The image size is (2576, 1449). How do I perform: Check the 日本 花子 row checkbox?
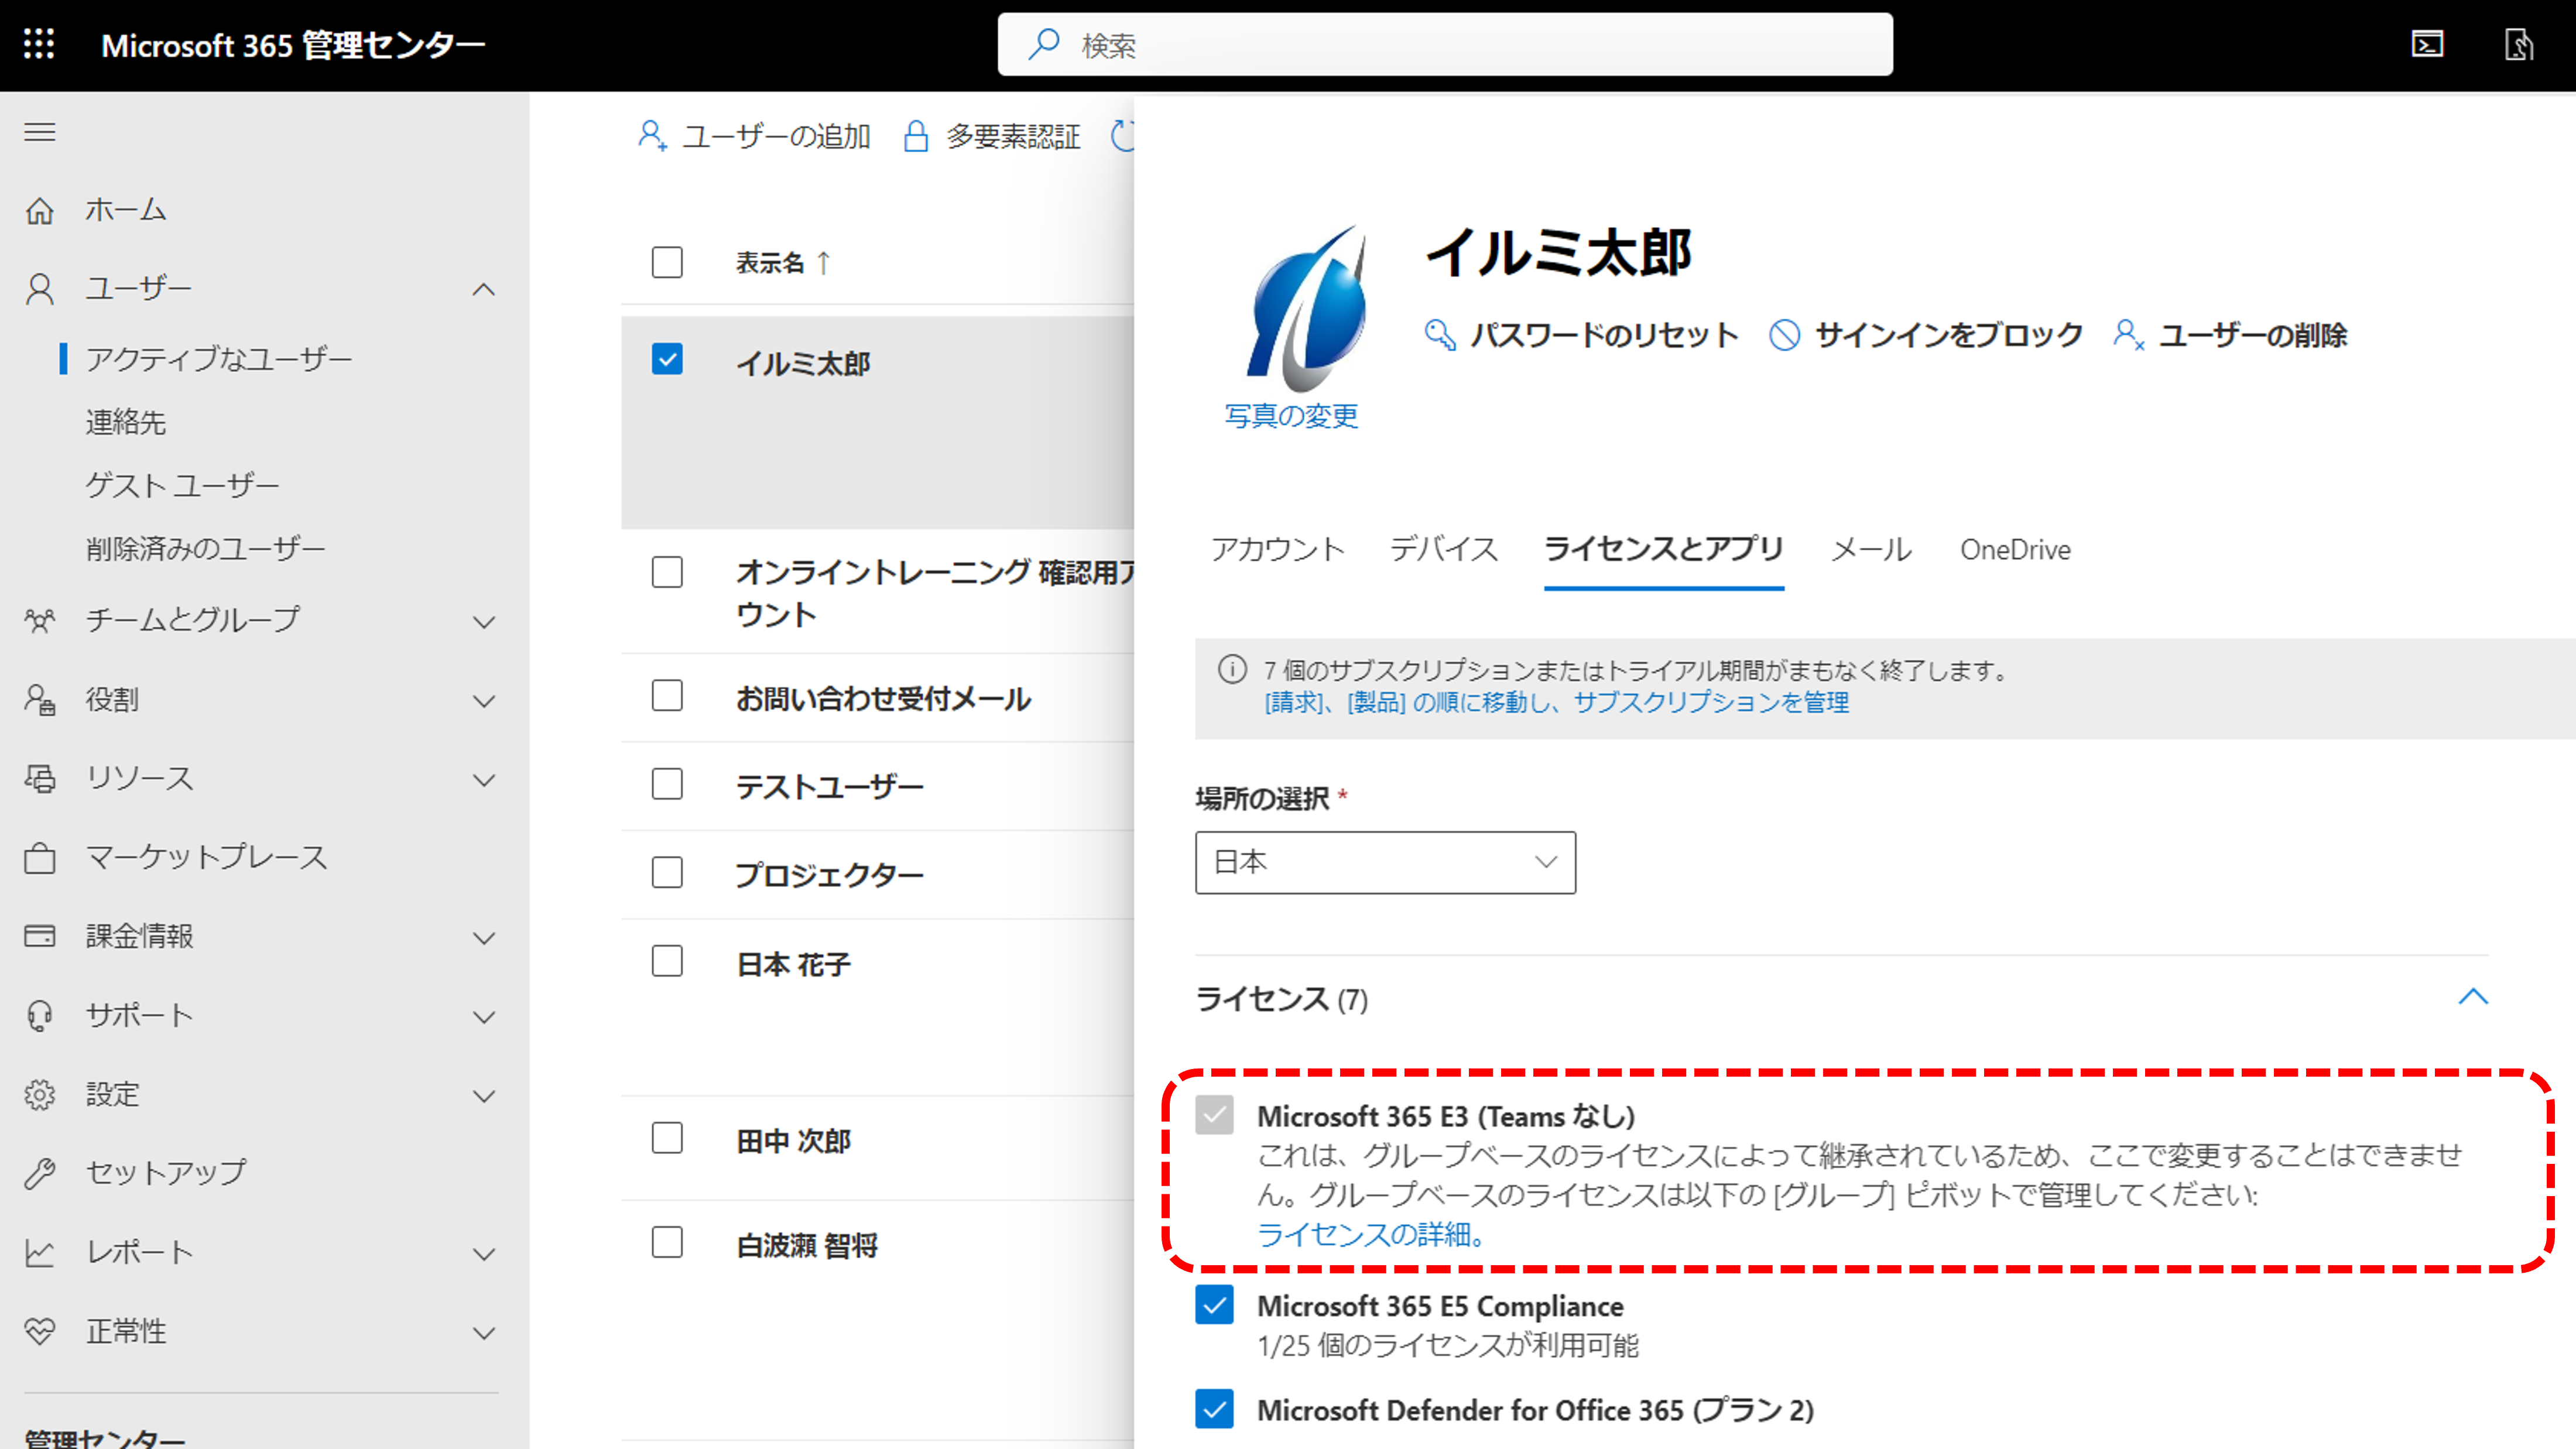click(667, 961)
